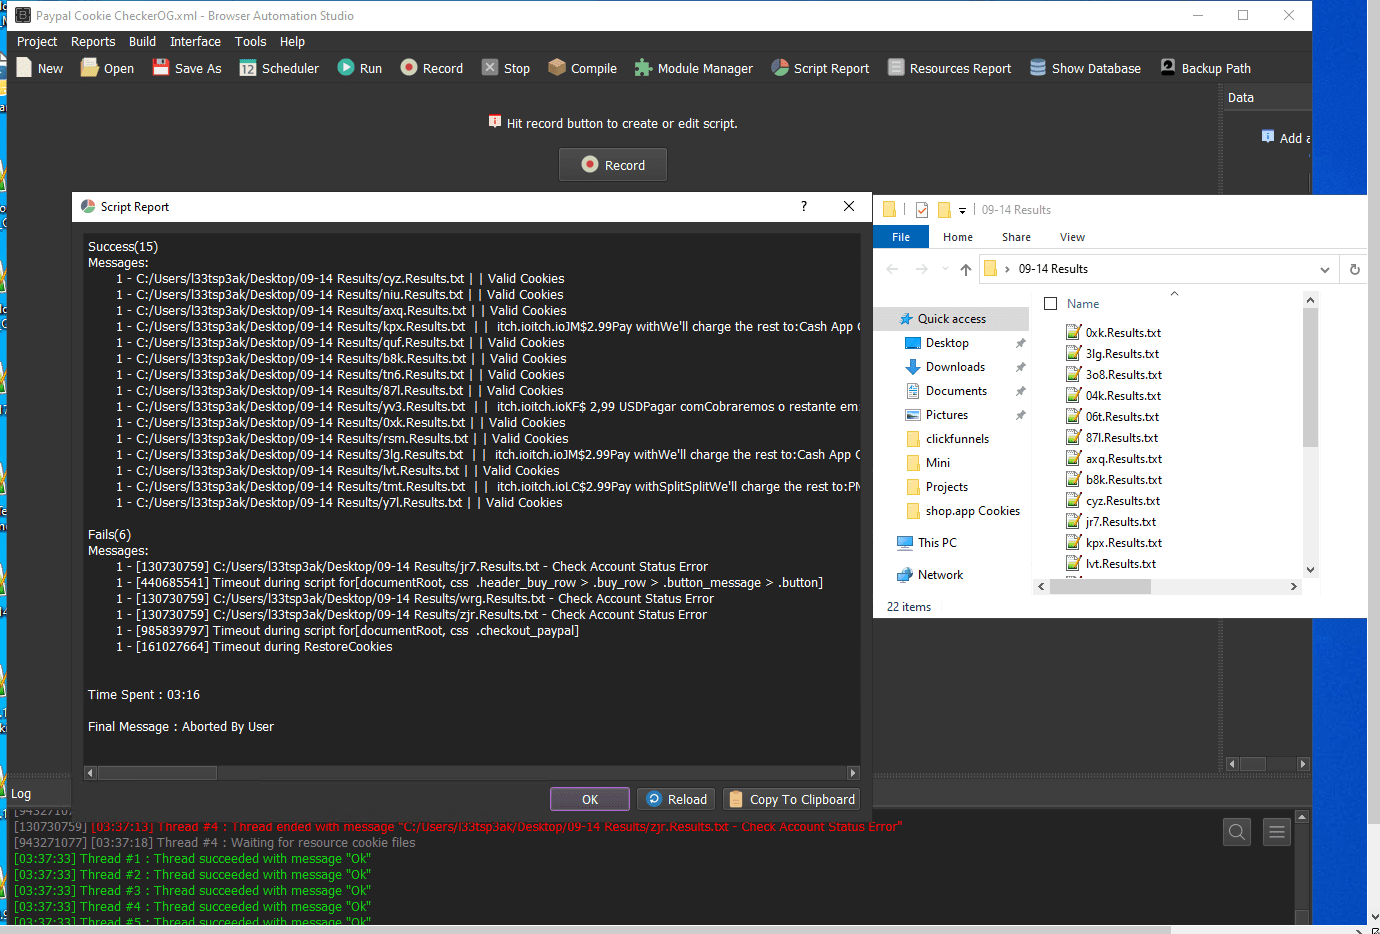The width and height of the screenshot is (1380, 934).
Task: Click the 09-14 Results breadcrumb chevron
Action: pyautogui.click(x=1007, y=269)
